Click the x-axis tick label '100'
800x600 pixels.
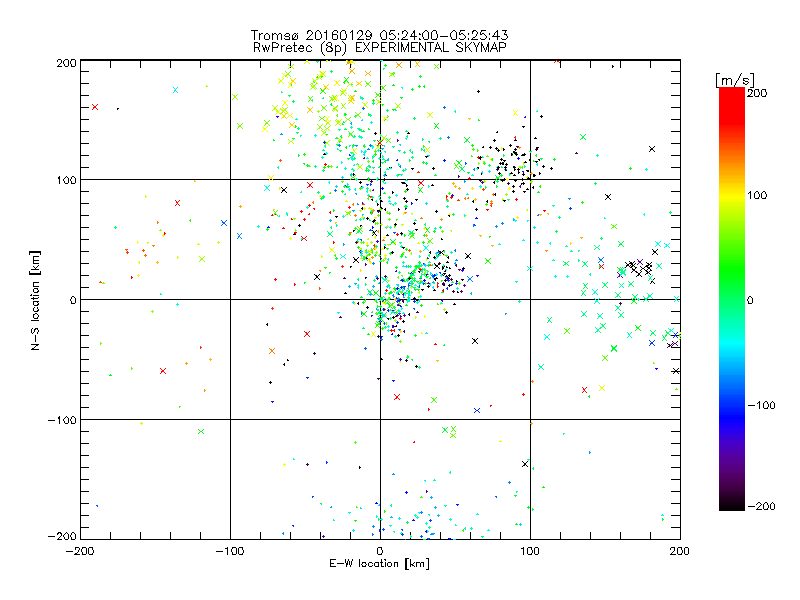pos(530,551)
